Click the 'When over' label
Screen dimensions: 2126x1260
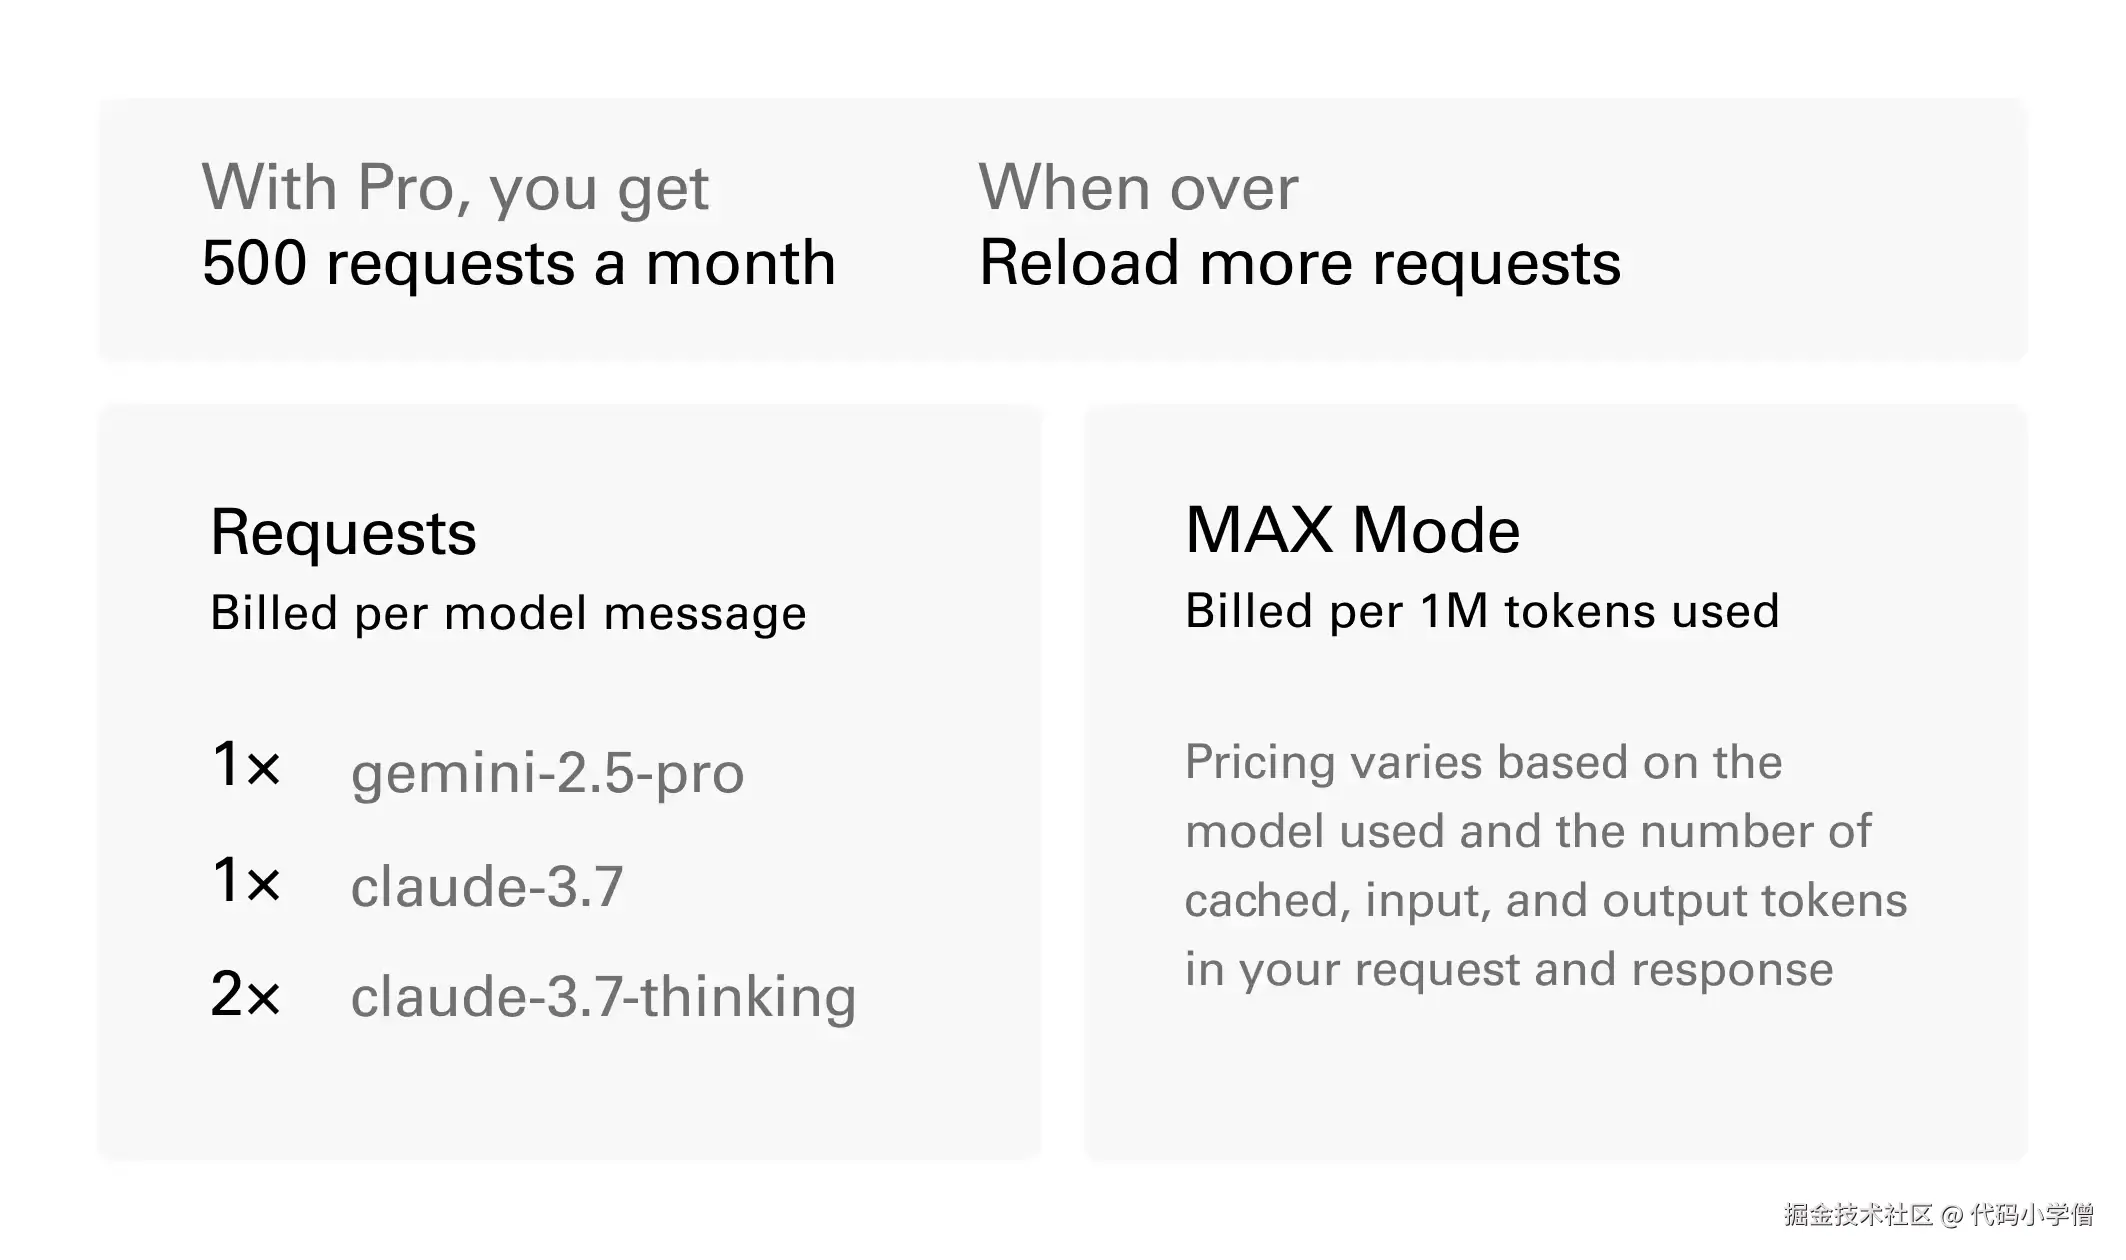(1138, 188)
